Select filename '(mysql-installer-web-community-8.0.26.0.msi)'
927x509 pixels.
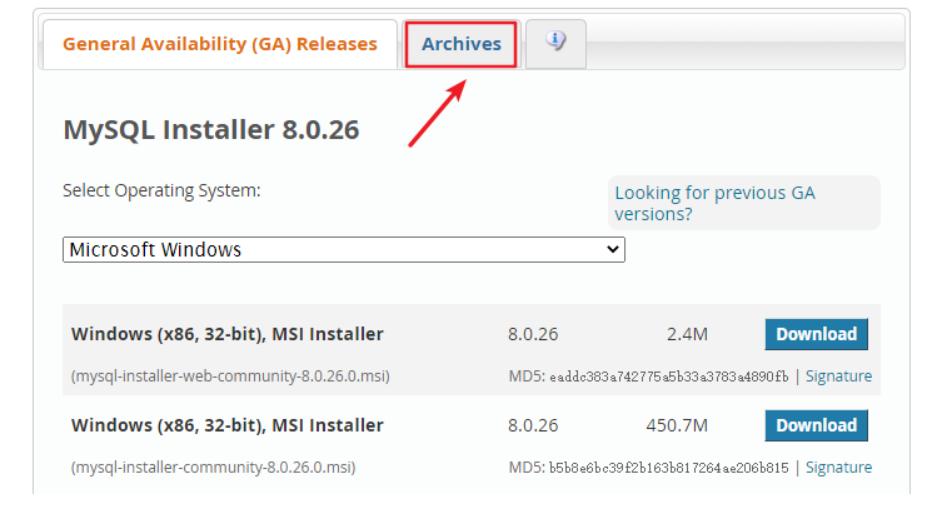(x=230, y=376)
